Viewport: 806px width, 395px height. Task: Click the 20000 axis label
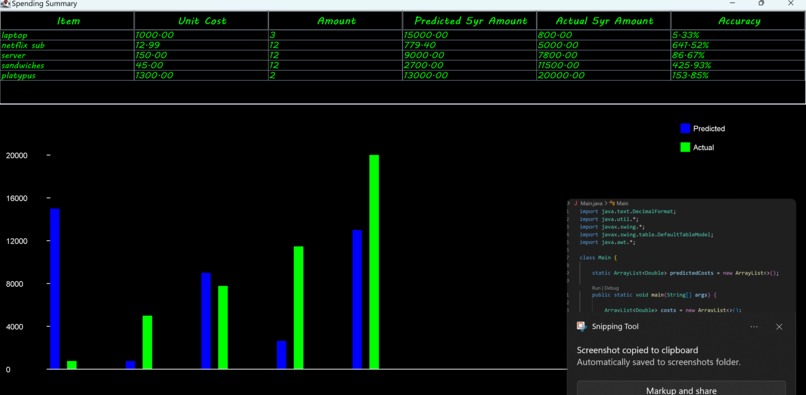point(16,155)
